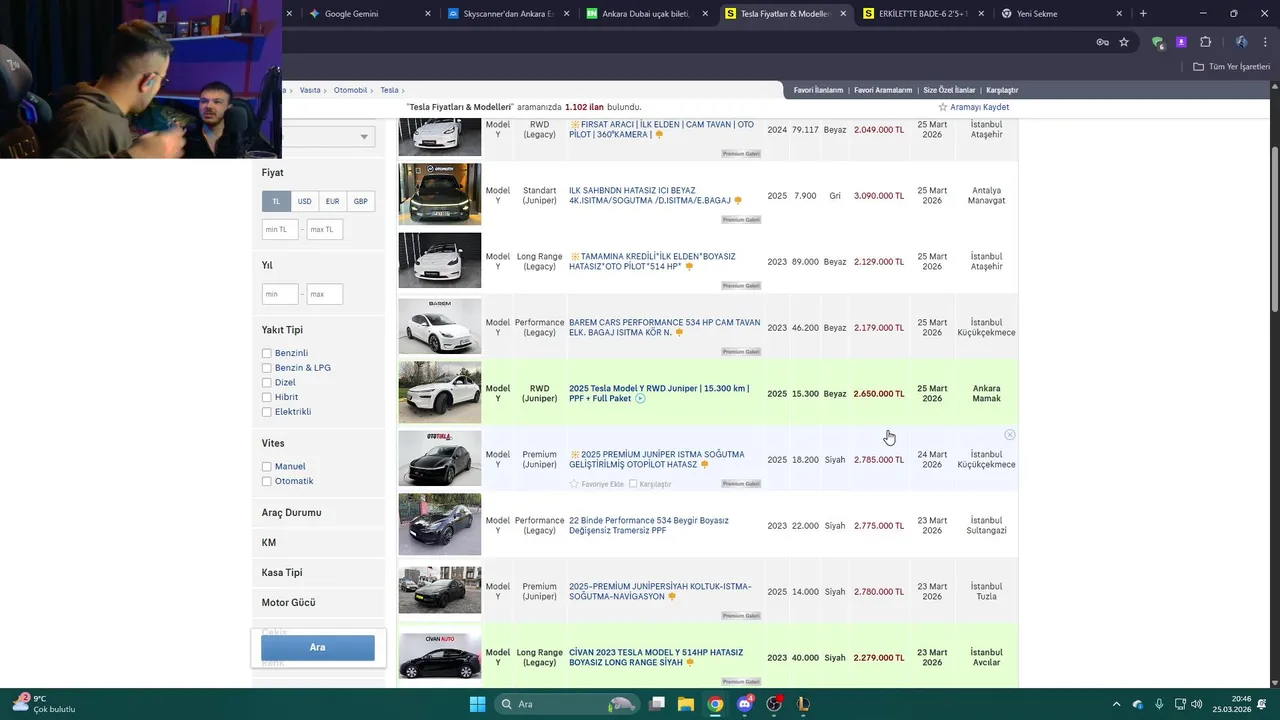The height and width of the screenshot is (720, 1280).
Task: Check the Hibrit fuel option
Action: click(x=267, y=397)
